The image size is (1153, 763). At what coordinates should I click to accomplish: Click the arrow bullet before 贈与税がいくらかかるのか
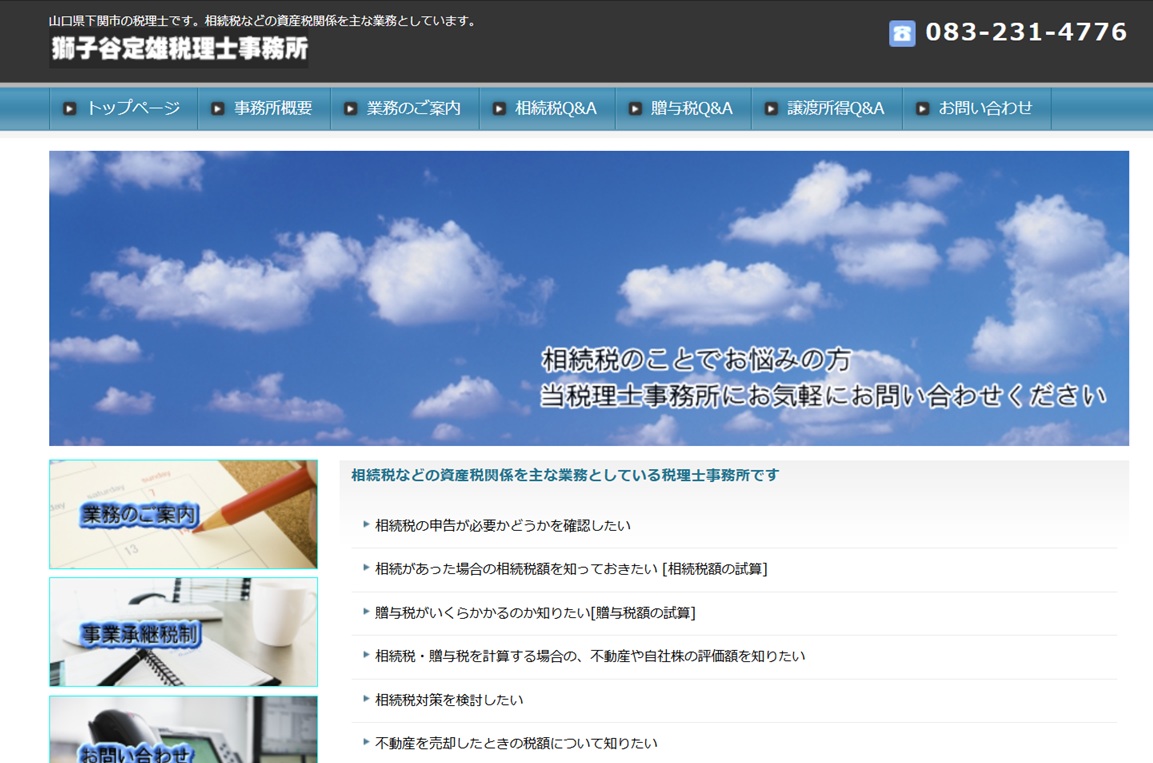point(365,612)
